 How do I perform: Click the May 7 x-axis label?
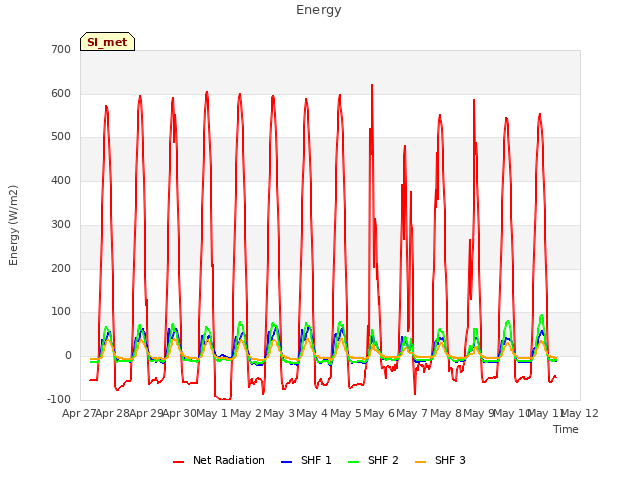pos(412,413)
